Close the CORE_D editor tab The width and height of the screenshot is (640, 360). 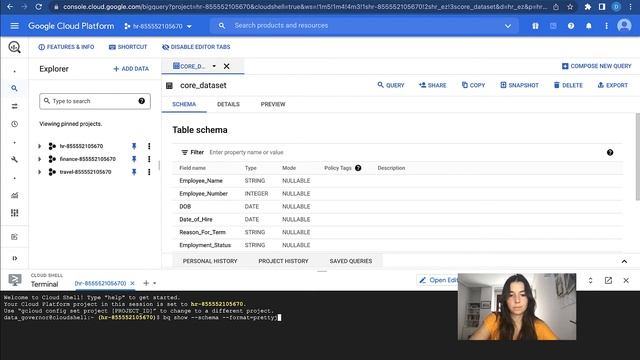tap(227, 66)
